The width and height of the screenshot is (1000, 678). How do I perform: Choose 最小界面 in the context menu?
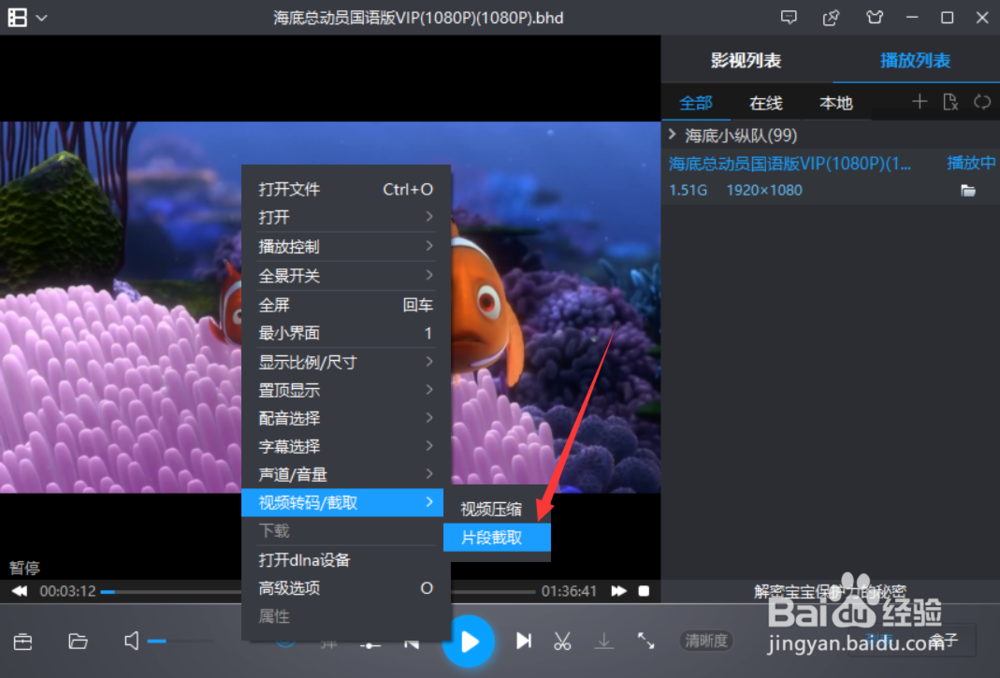[346, 333]
